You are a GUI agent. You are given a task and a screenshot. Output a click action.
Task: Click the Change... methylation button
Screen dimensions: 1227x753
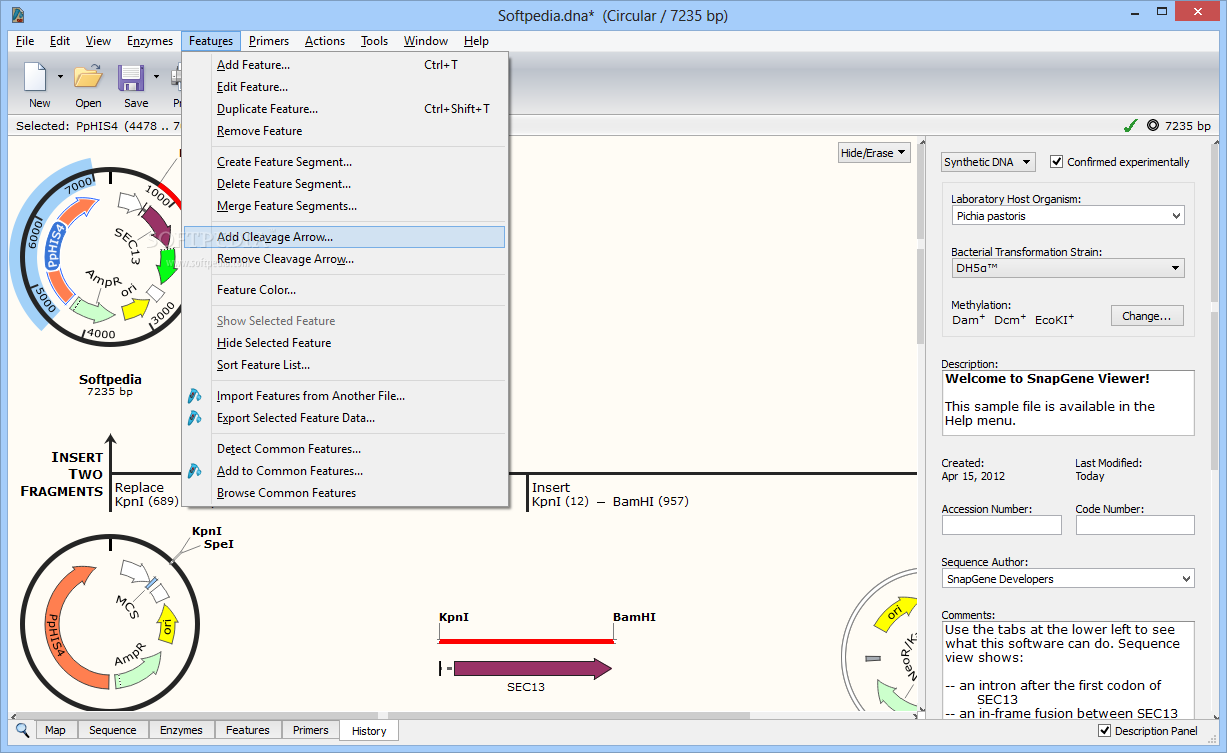point(1147,316)
